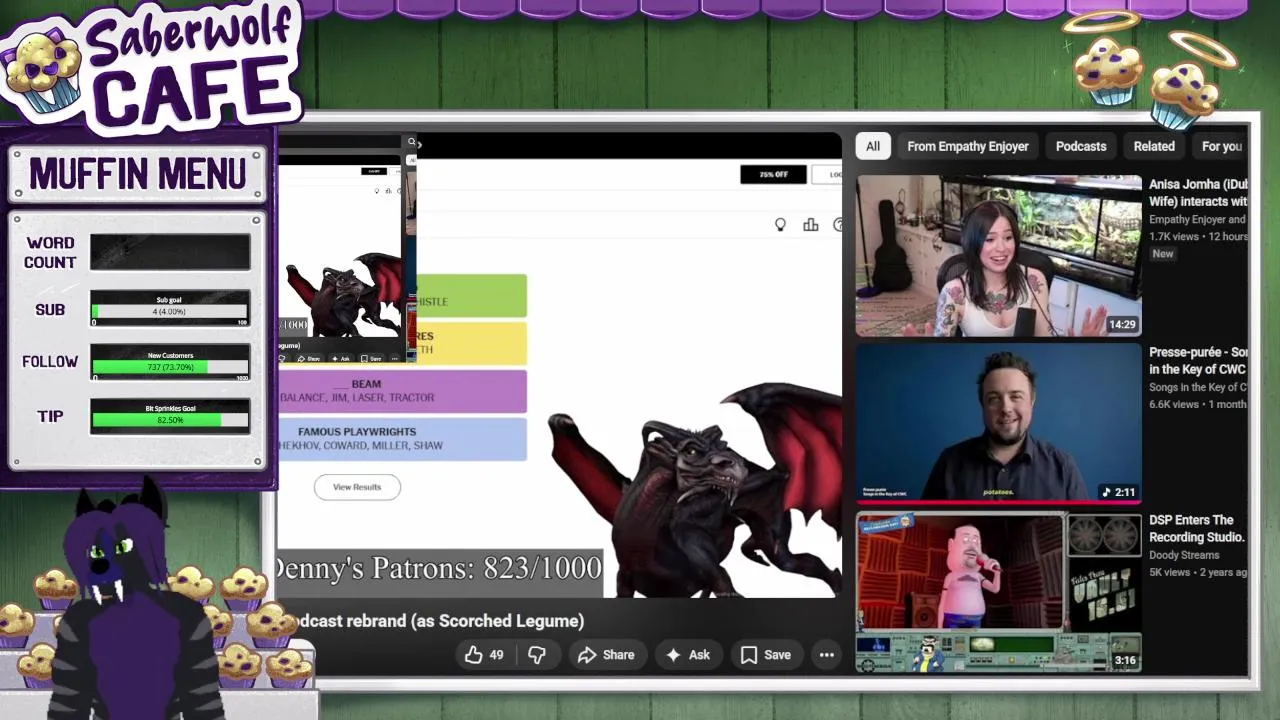The image size is (1280, 720).
Task: Click the DSP Enters The Recording Studio title
Action: coord(1196,528)
